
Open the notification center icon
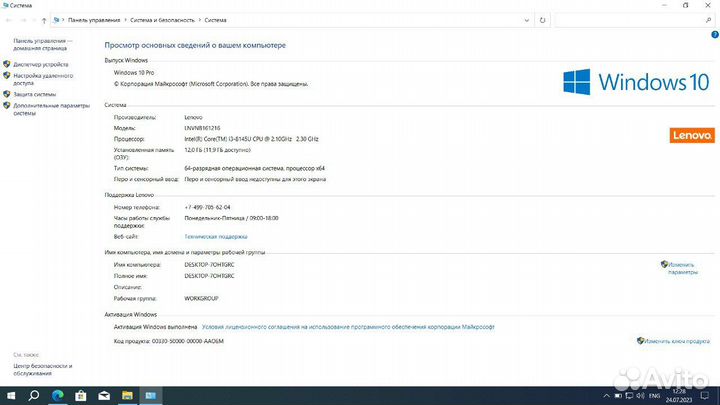coord(705,395)
